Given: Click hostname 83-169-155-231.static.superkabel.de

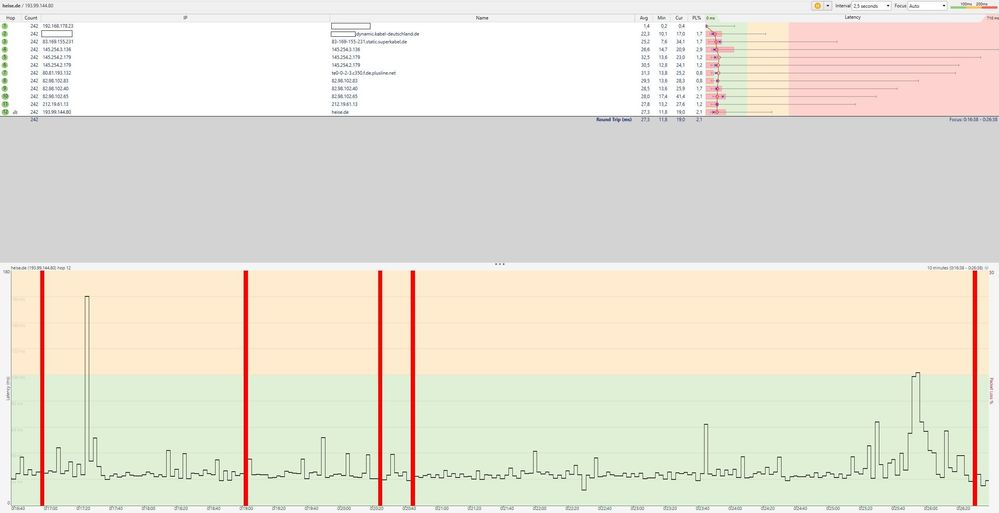Looking at the screenshot, I should coord(369,41).
